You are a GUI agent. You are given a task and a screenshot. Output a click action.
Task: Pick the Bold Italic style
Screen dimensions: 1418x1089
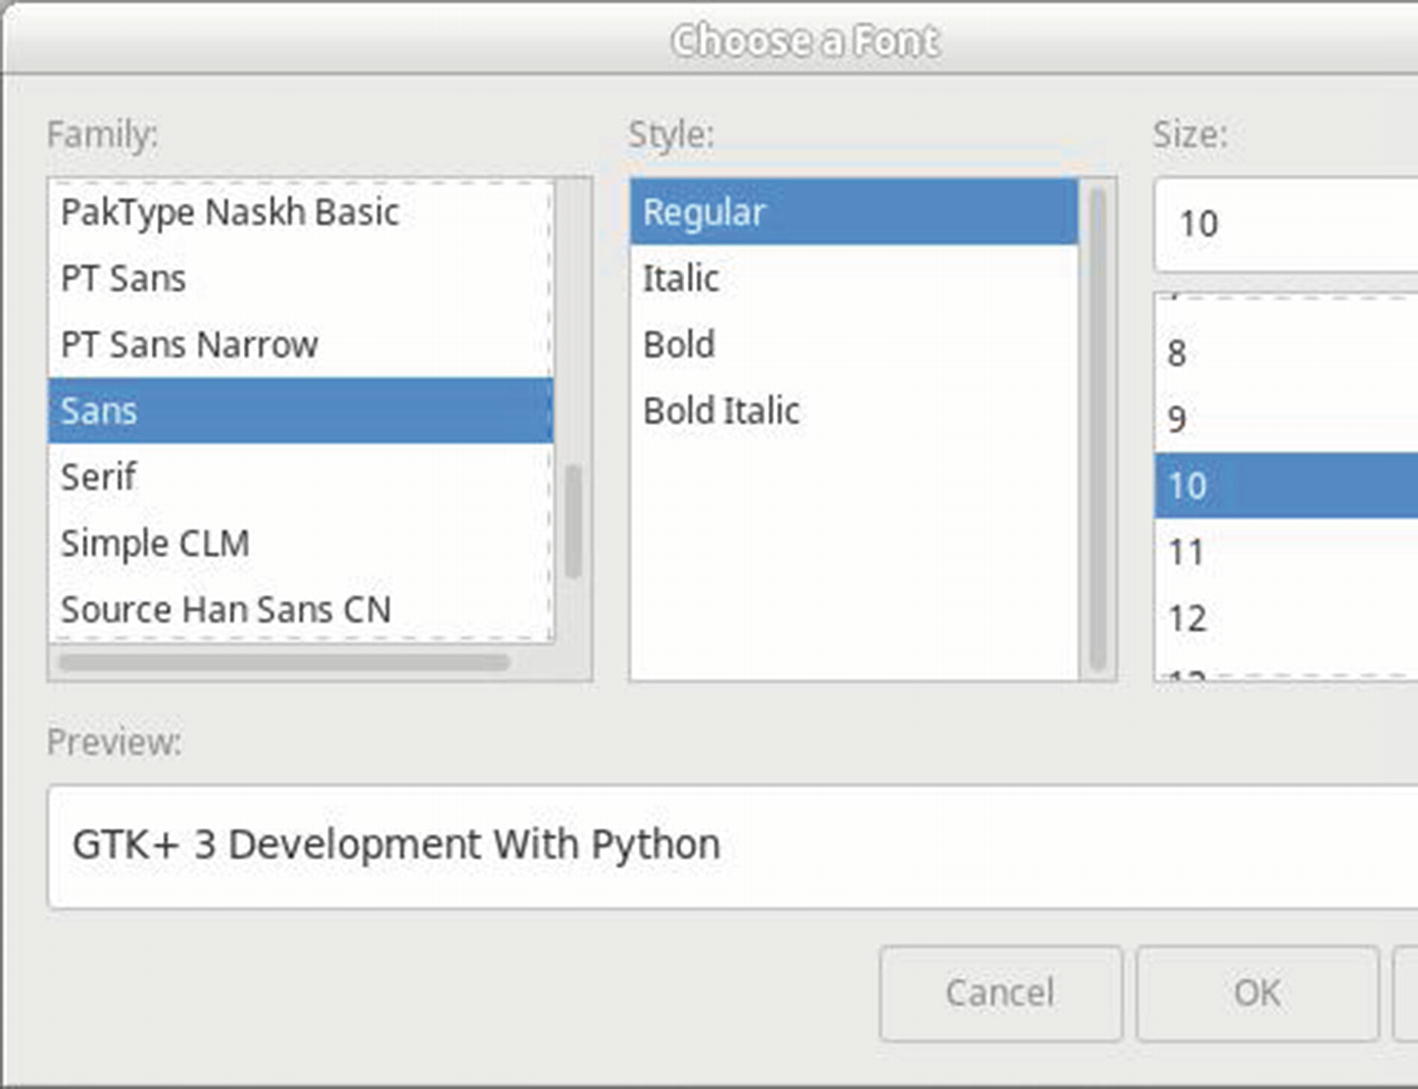[721, 411]
